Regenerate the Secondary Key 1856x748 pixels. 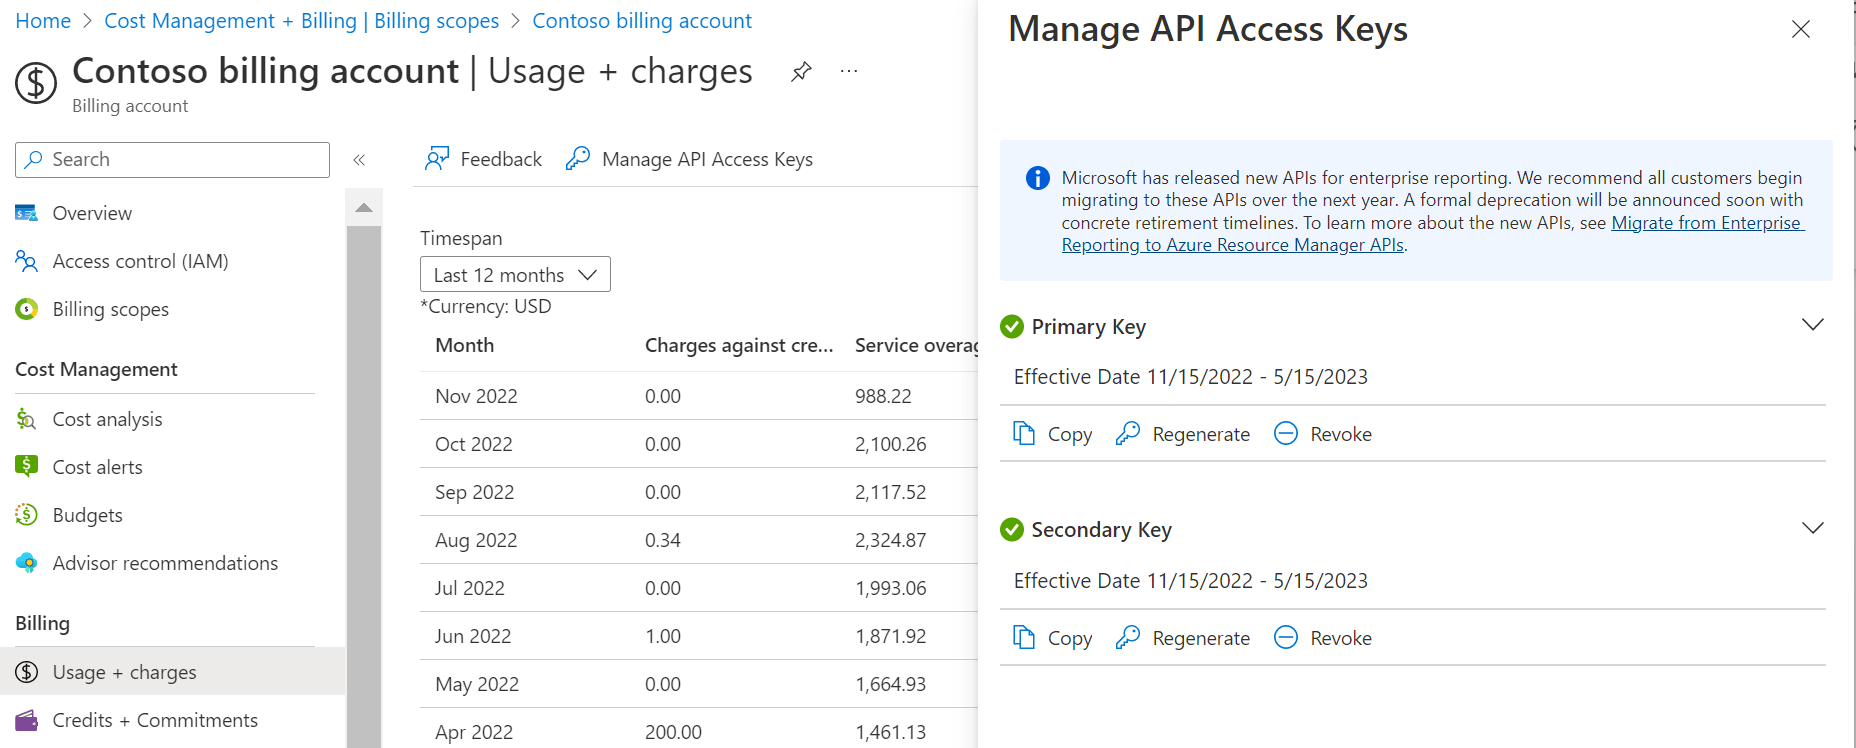click(1182, 638)
